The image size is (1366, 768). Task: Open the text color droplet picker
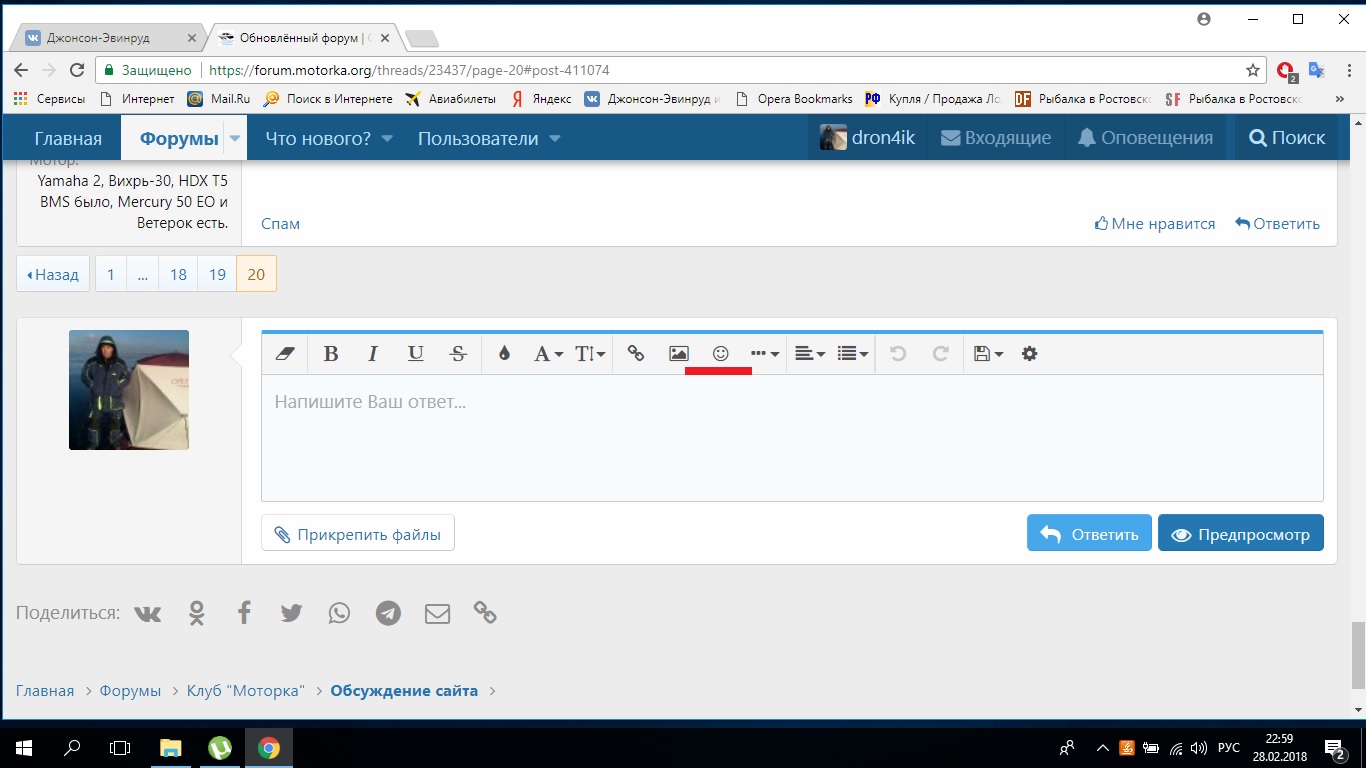504,354
